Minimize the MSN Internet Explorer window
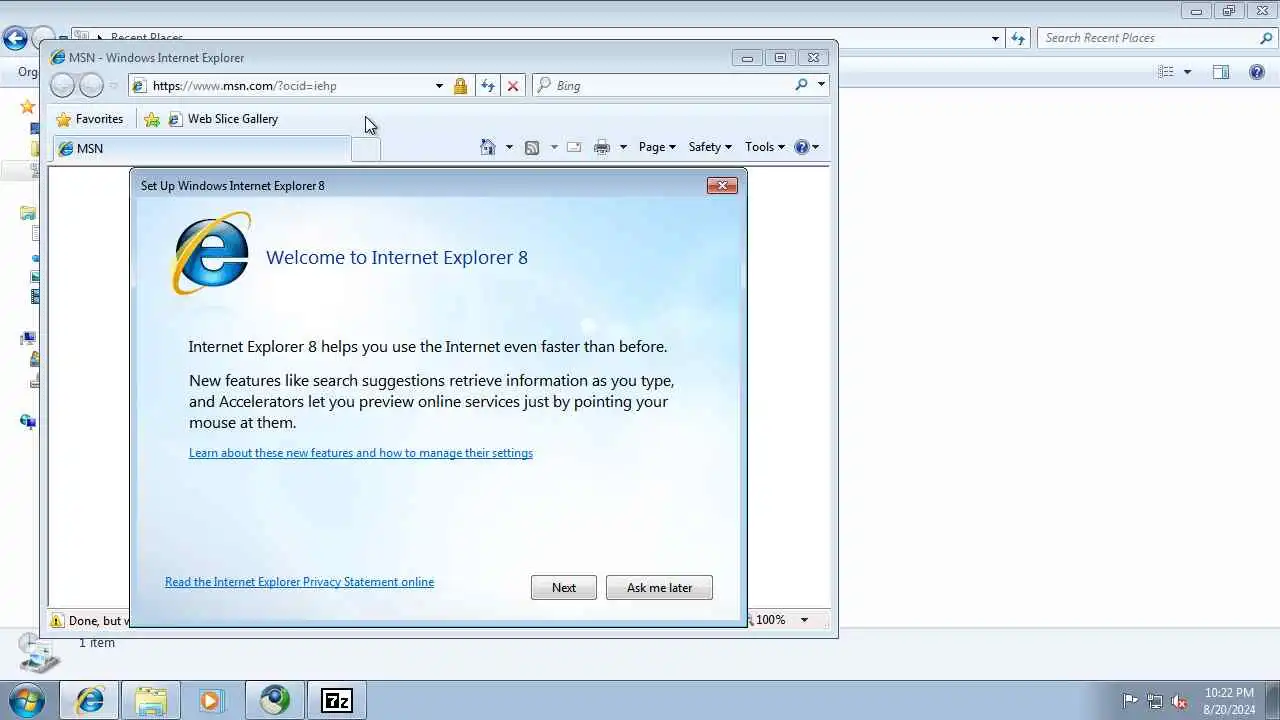Viewport: 1280px width, 720px height. click(x=746, y=58)
